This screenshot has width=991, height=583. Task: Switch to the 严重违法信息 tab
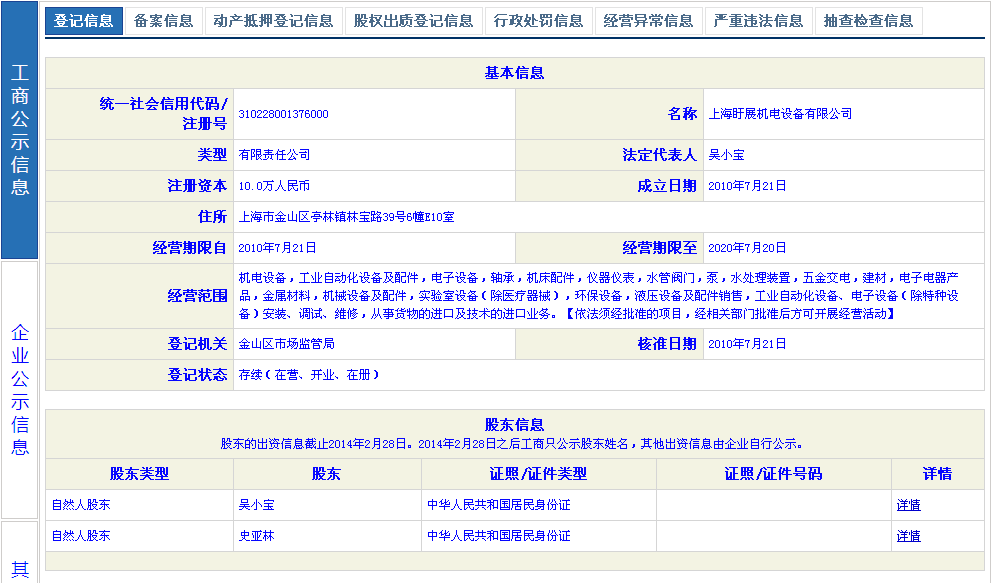pyautogui.click(x=758, y=21)
